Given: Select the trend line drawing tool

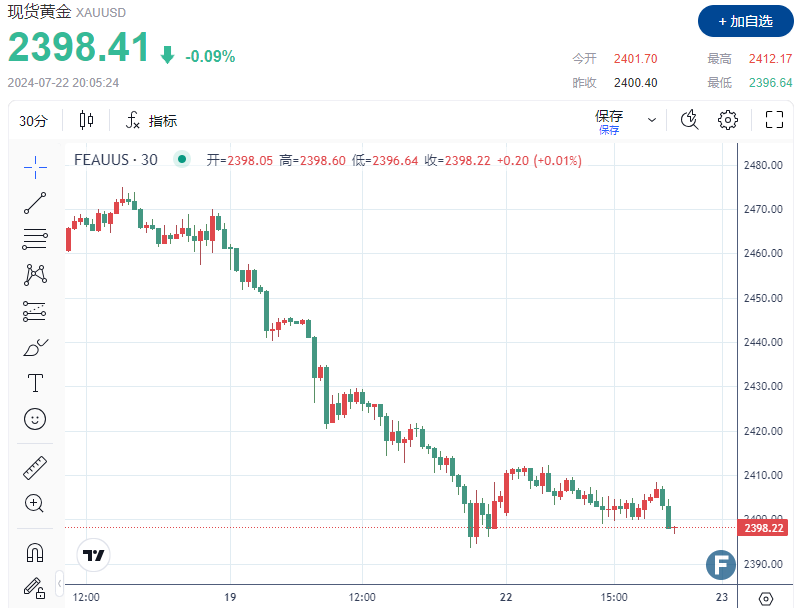Looking at the screenshot, I should [35, 203].
